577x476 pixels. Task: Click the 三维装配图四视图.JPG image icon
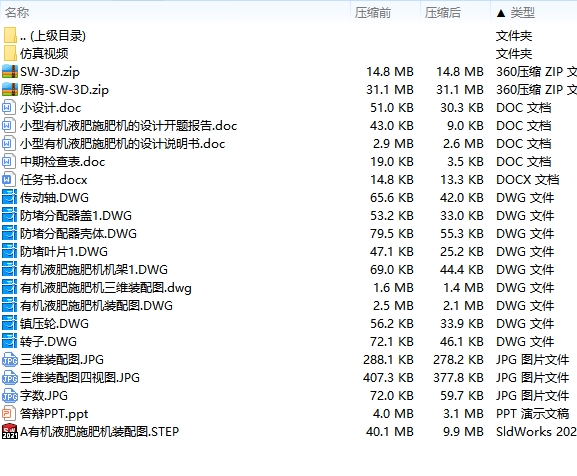point(10,378)
